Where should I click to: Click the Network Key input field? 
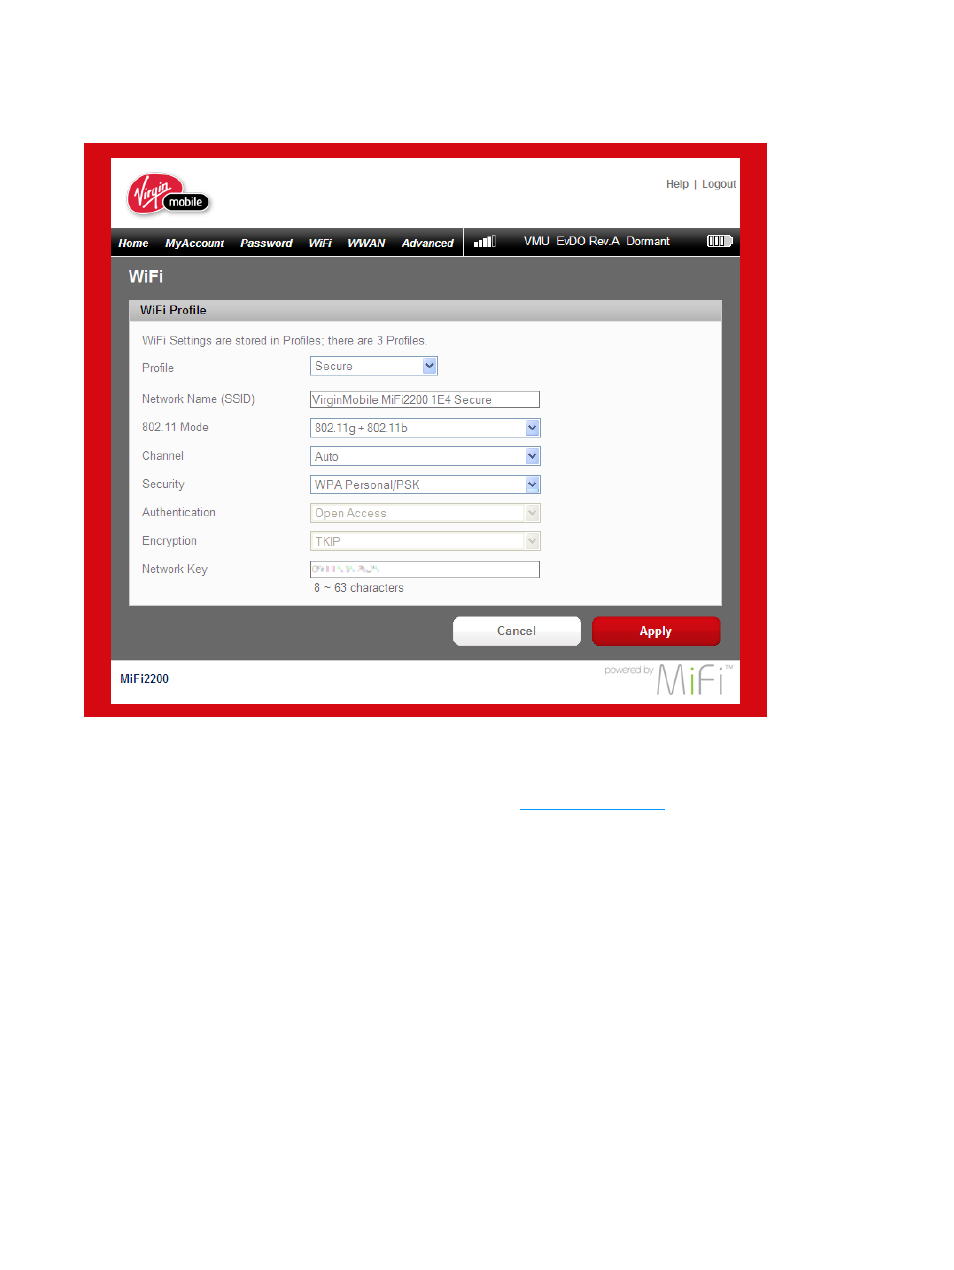coord(425,569)
